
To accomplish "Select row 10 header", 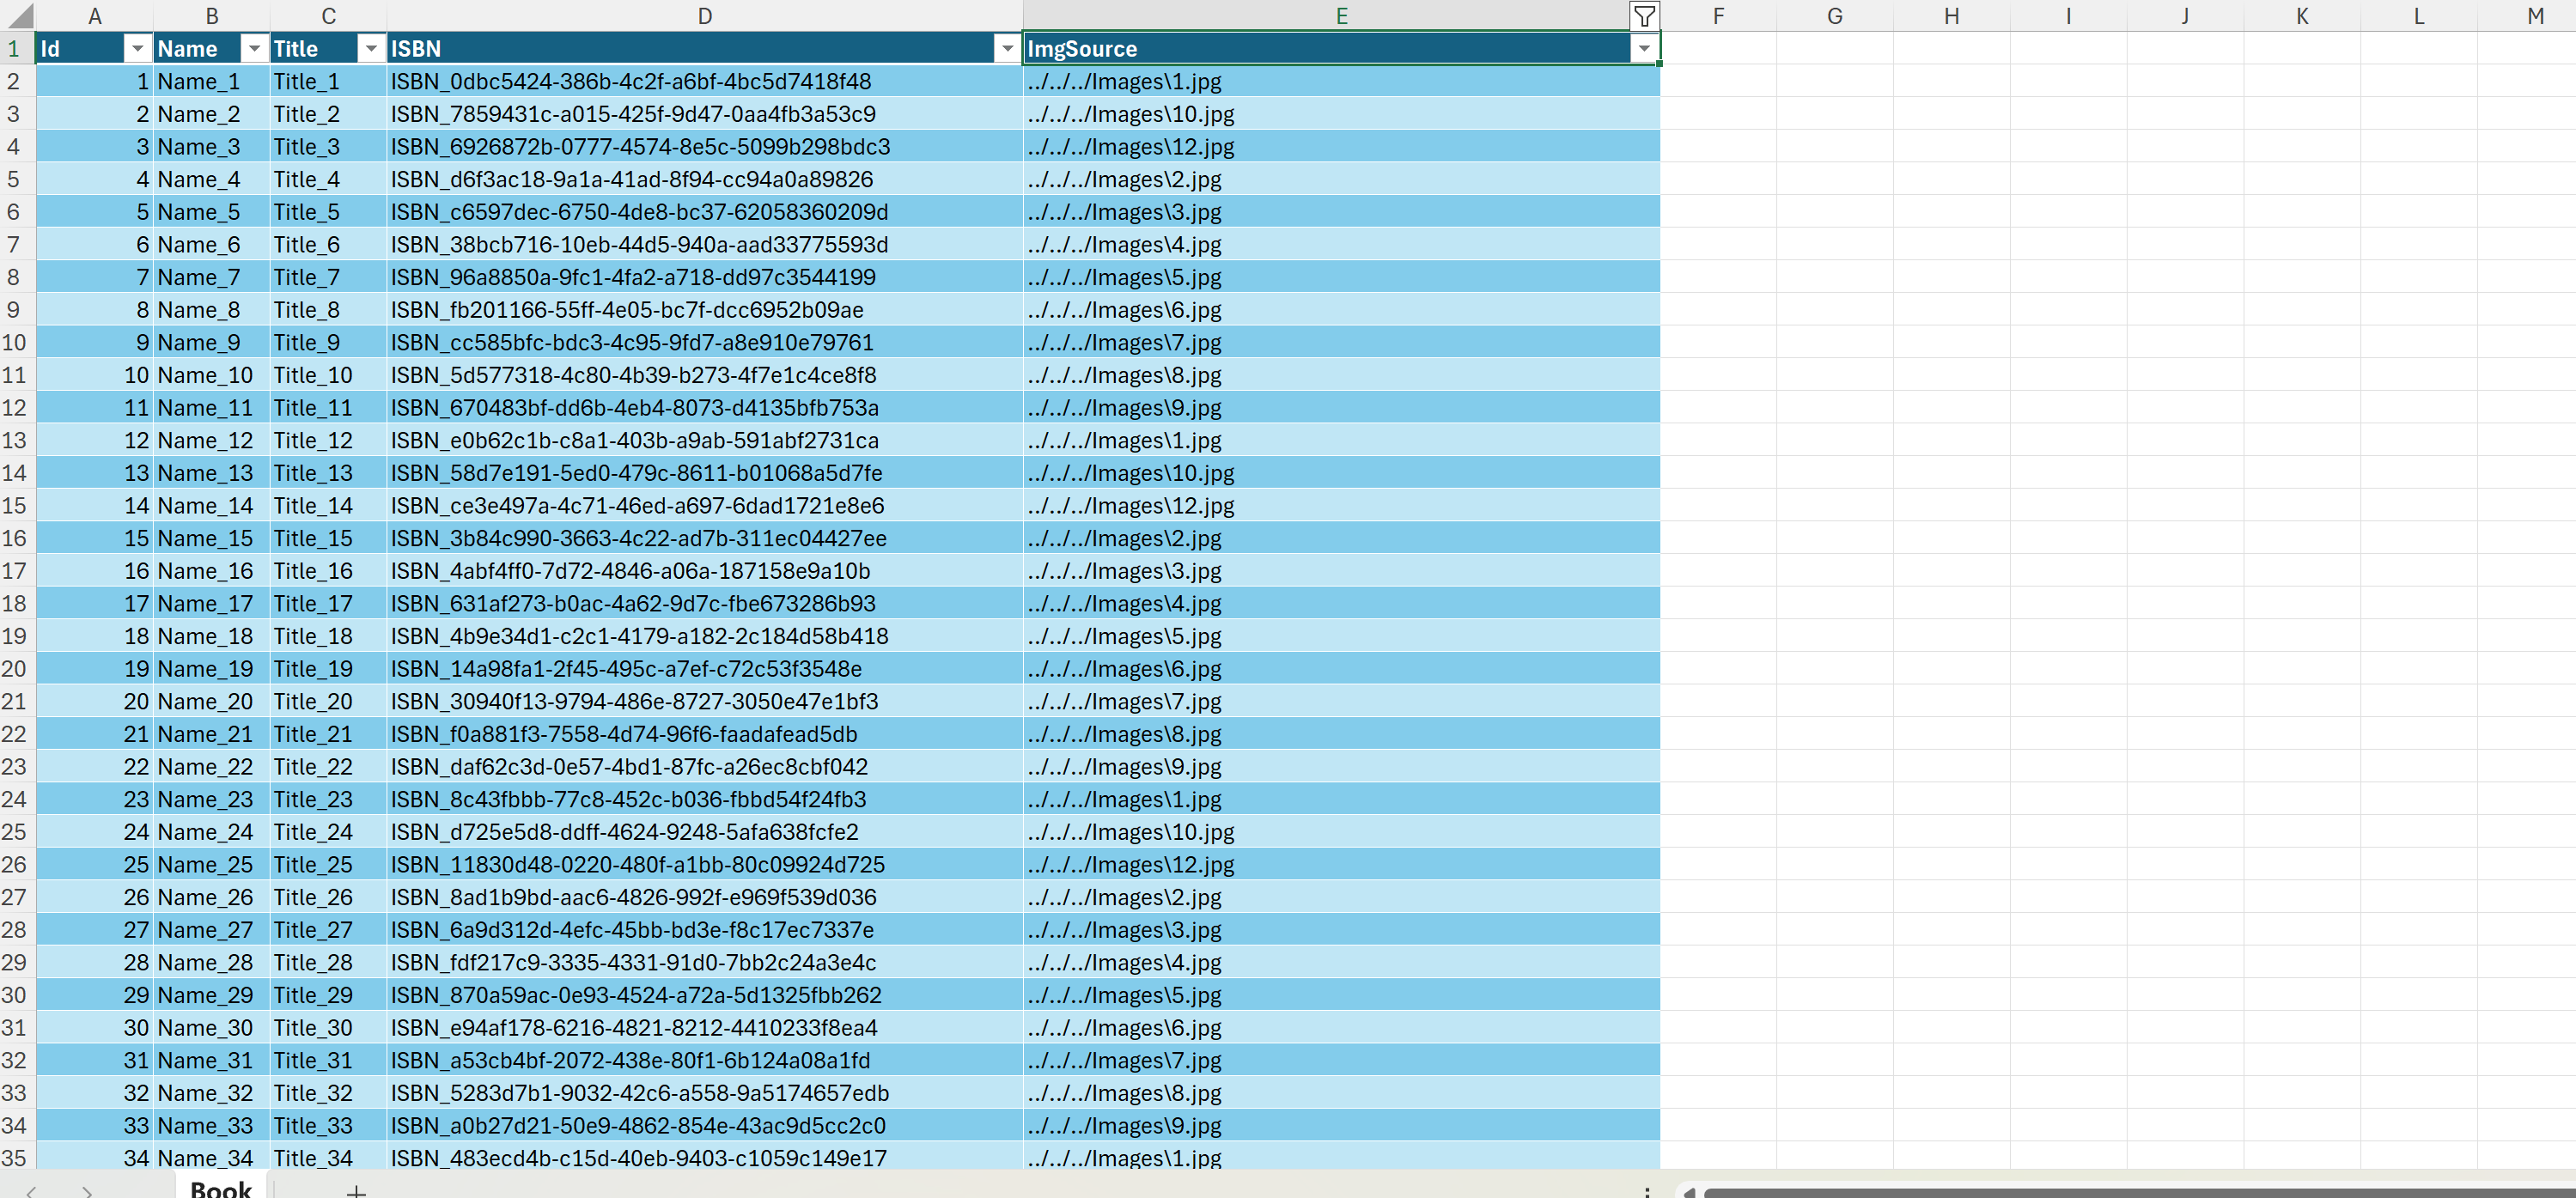I will (15, 342).
